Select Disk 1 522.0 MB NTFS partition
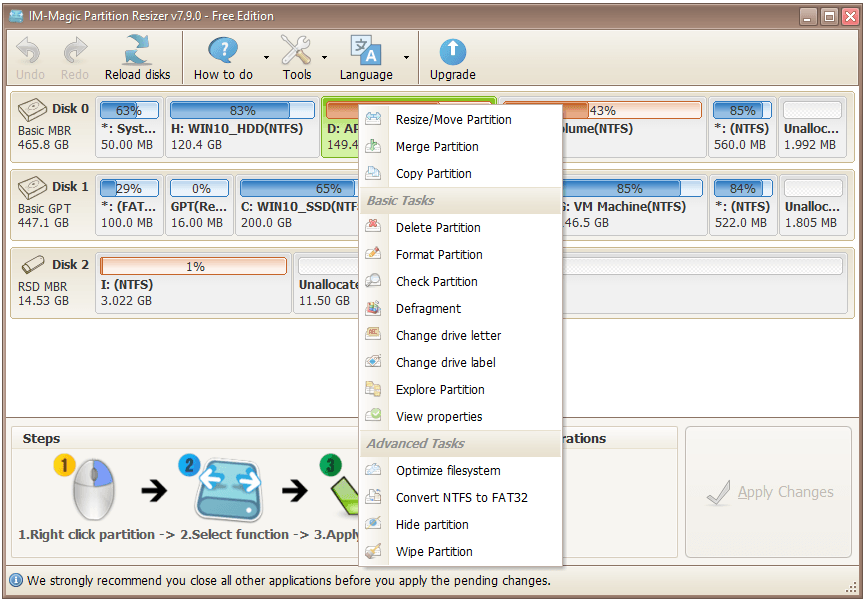The width and height of the screenshot is (866, 601). pyautogui.click(x=742, y=205)
